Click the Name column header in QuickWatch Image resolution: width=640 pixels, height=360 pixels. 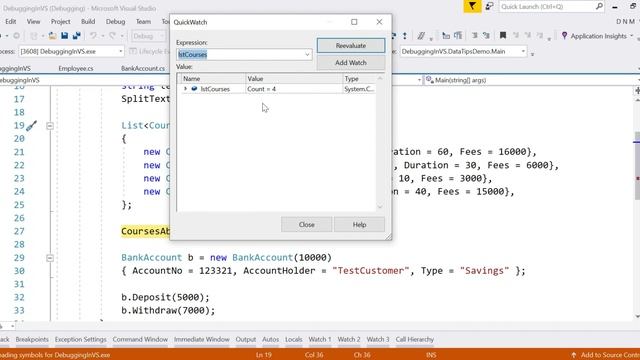click(213, 79)
